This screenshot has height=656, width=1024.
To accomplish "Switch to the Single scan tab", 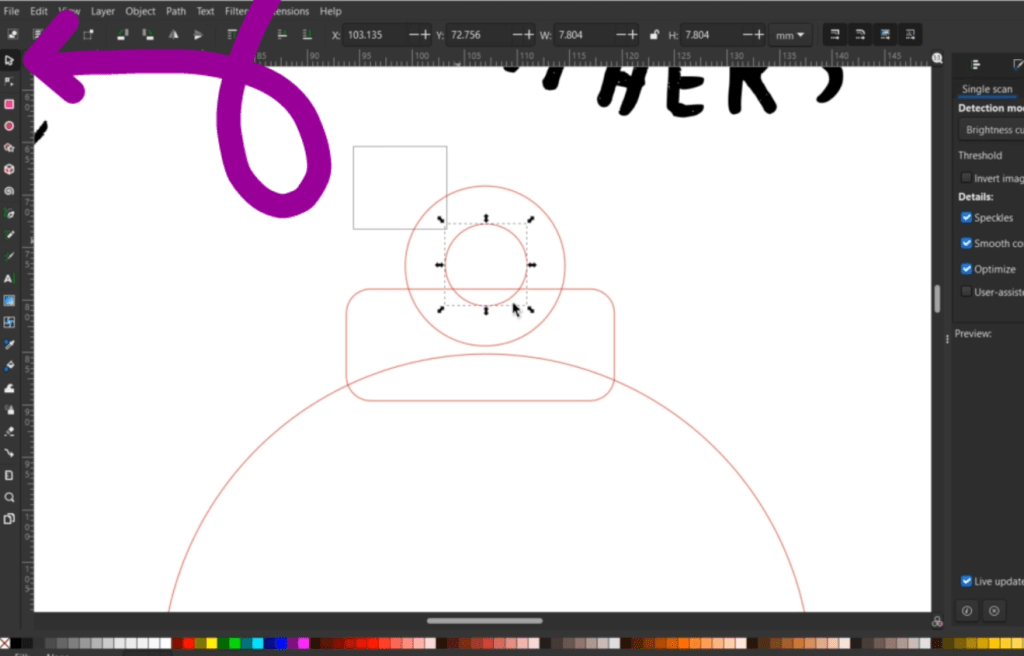I will click(986, 90).
